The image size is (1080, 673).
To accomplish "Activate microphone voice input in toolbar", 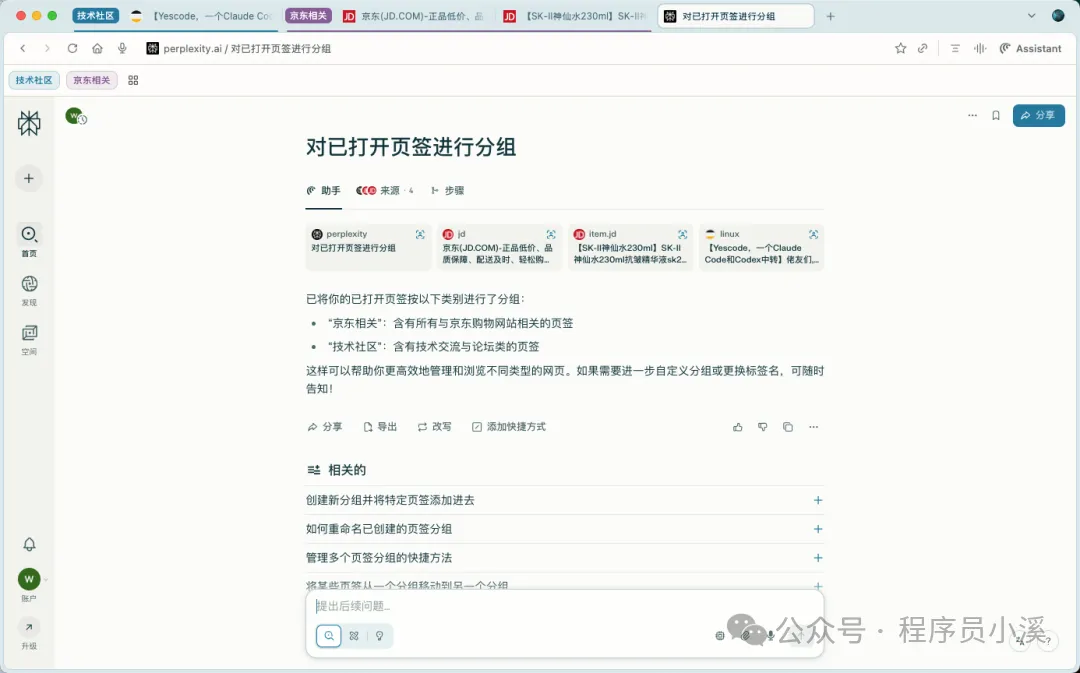I will tap(122, 48).
